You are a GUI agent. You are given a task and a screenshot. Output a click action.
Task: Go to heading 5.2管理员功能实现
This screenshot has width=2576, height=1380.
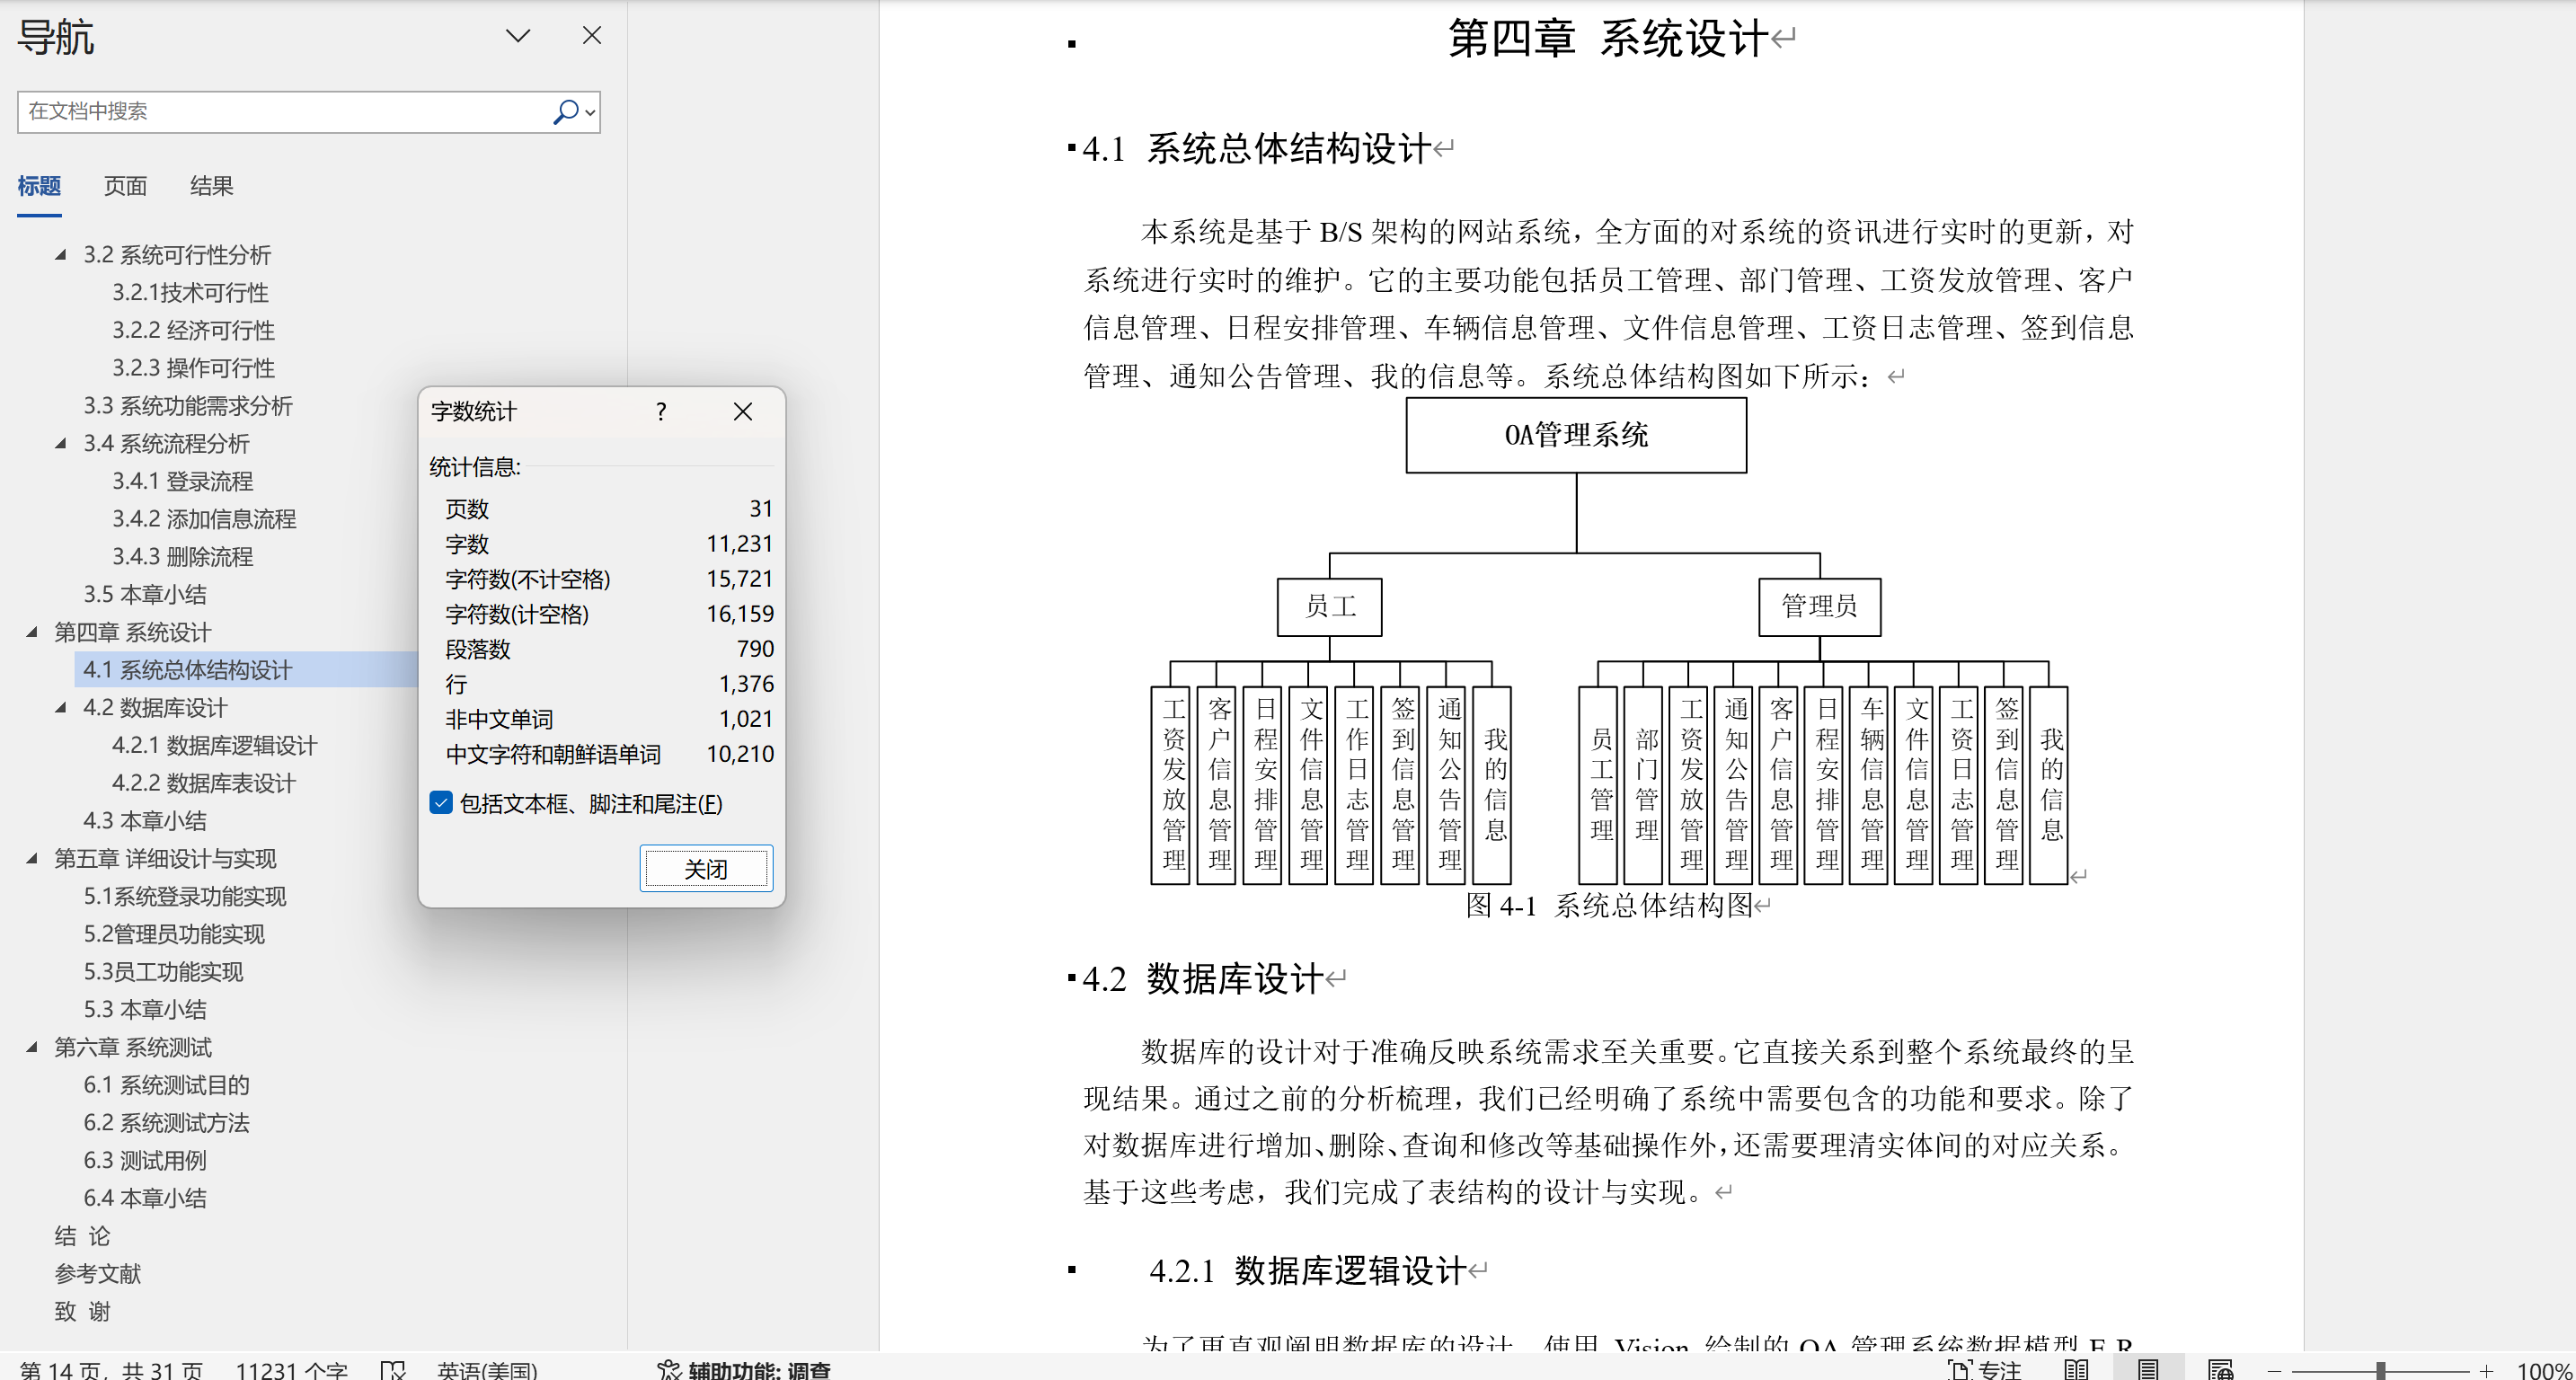pos(174,934)
